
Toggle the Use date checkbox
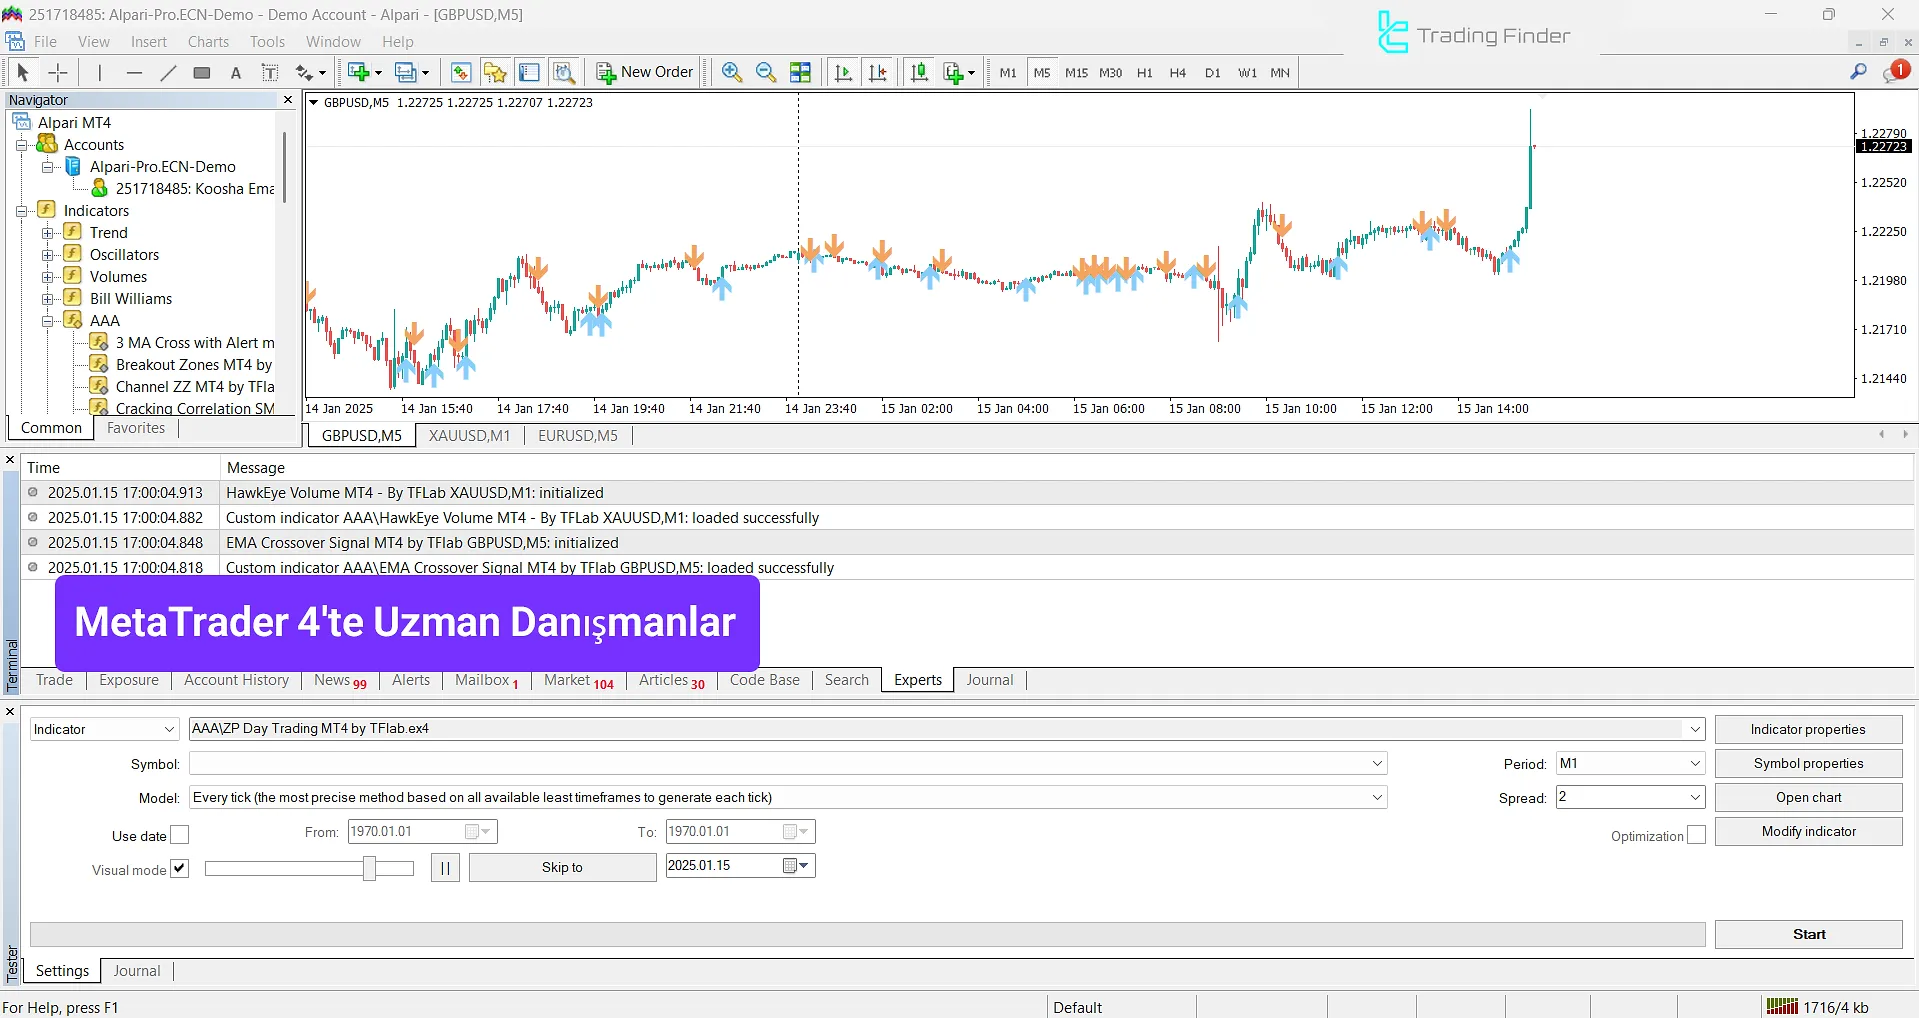tap(180, 835)
